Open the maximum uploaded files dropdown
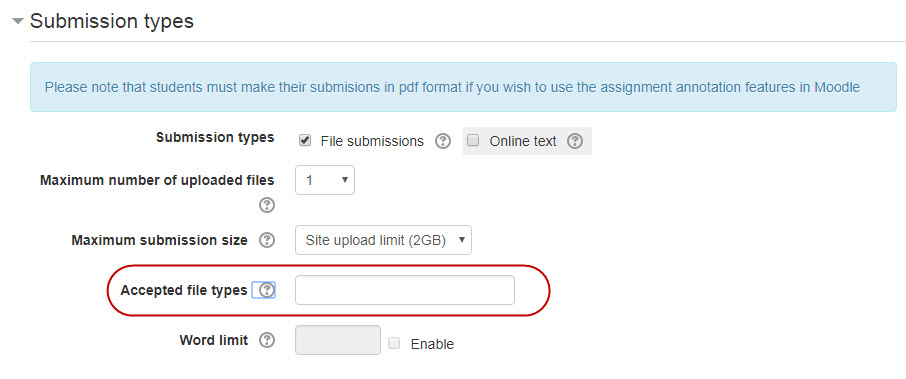The image size is (906, 379). click(x=325, y=180)
